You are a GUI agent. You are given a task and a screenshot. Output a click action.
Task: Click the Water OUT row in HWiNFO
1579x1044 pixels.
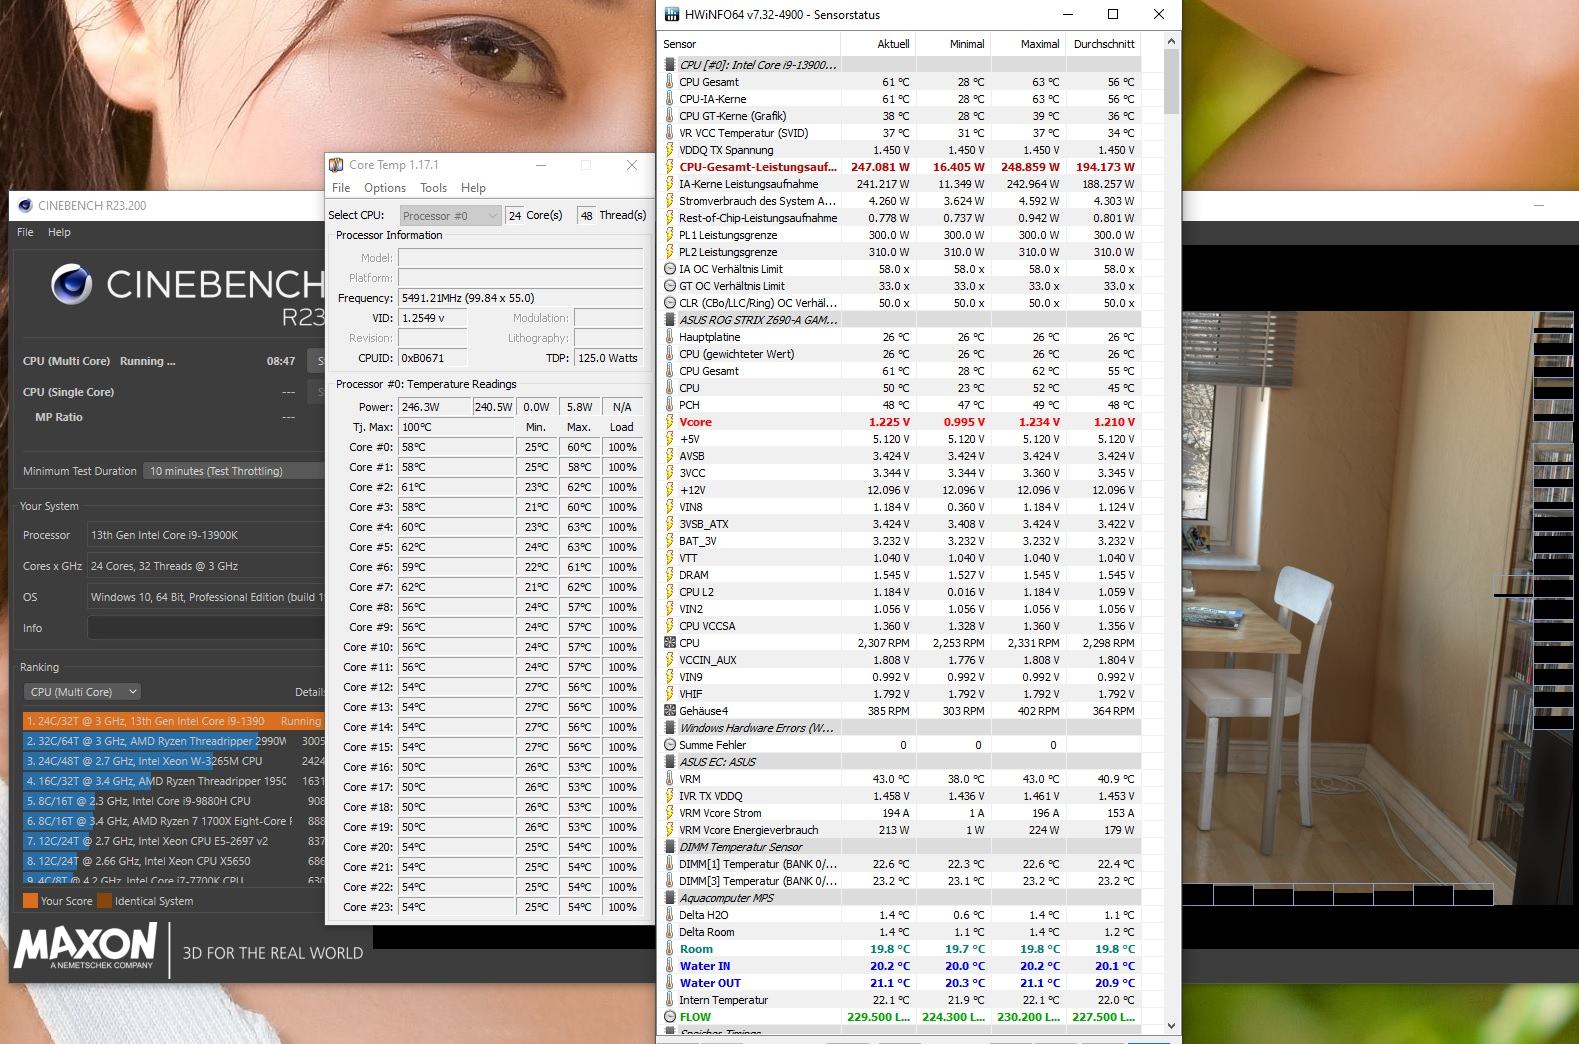point(901,983)
